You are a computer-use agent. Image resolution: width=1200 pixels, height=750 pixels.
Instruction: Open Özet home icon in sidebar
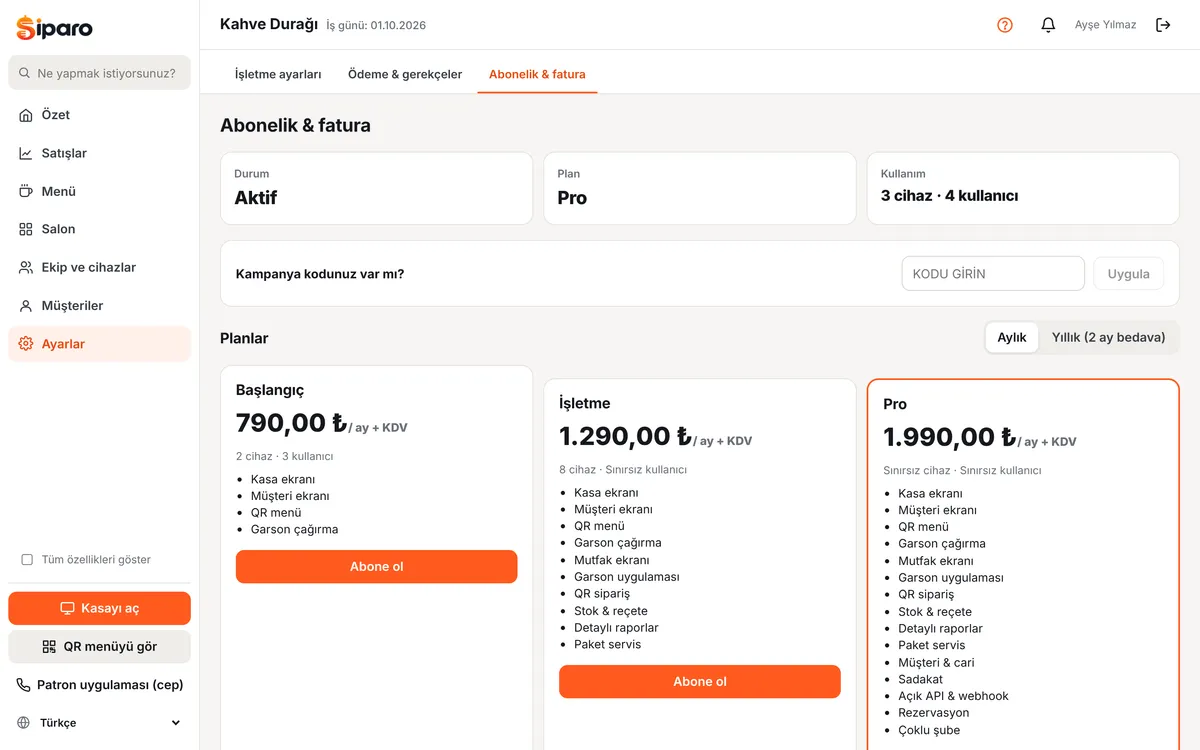(x=26, y=115)
